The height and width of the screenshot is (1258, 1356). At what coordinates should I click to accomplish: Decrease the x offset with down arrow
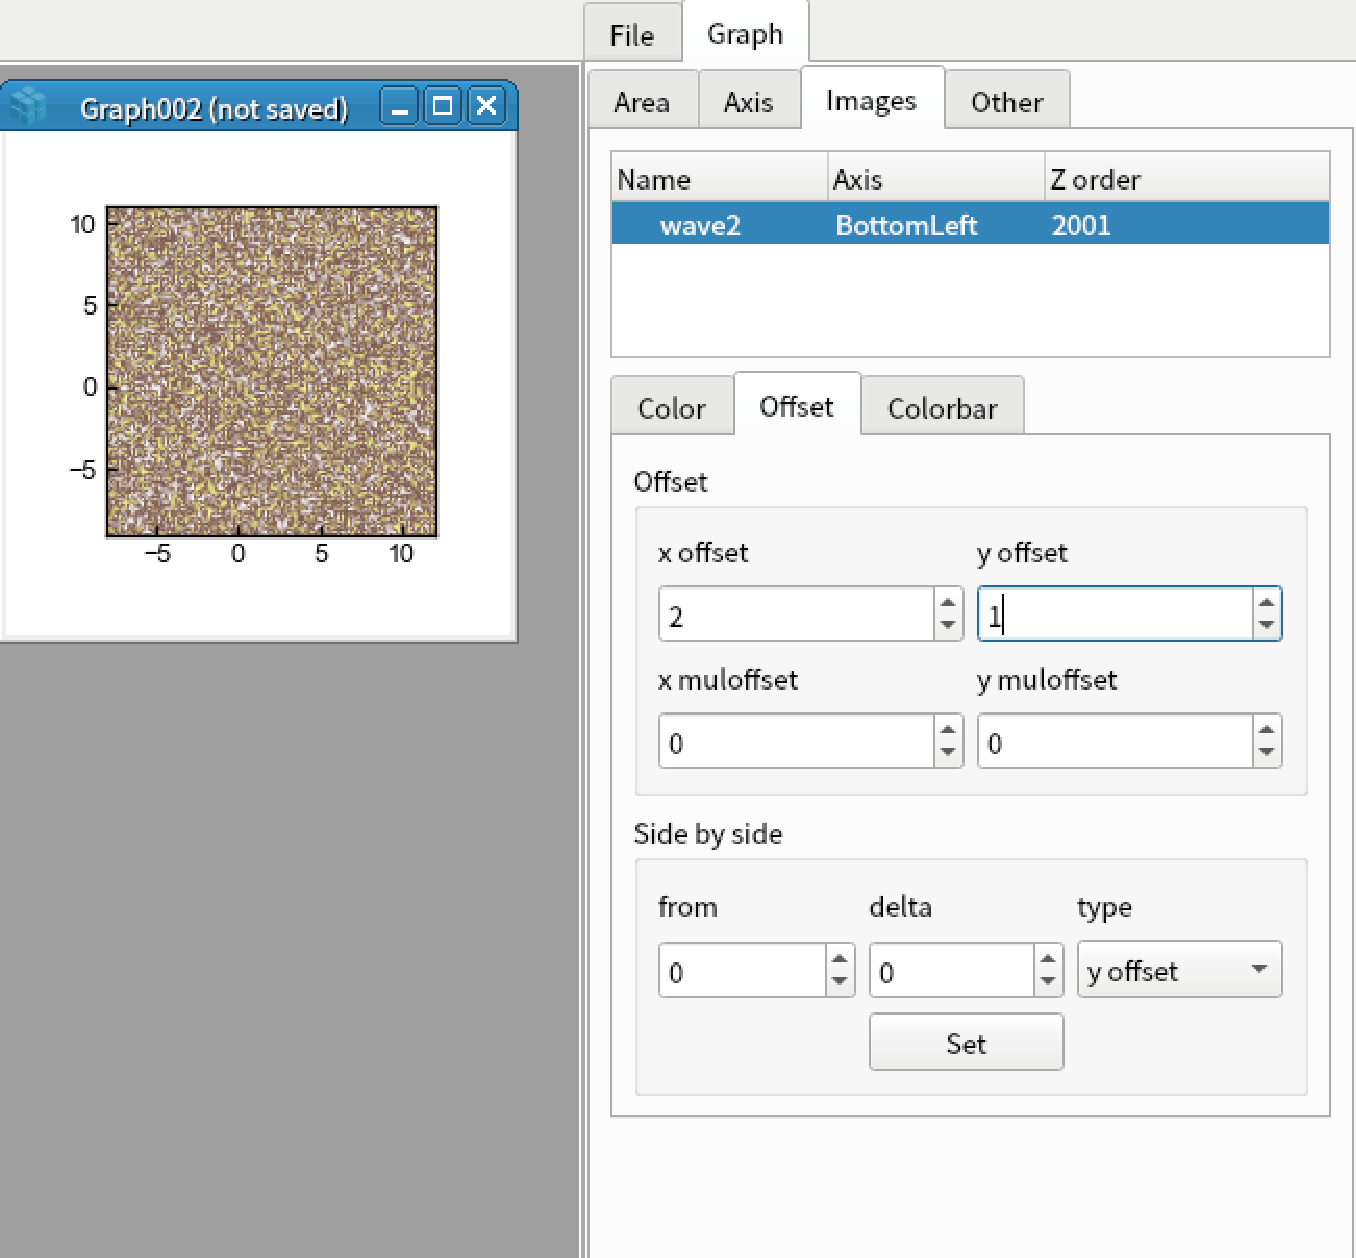click(x=948, y=626)
